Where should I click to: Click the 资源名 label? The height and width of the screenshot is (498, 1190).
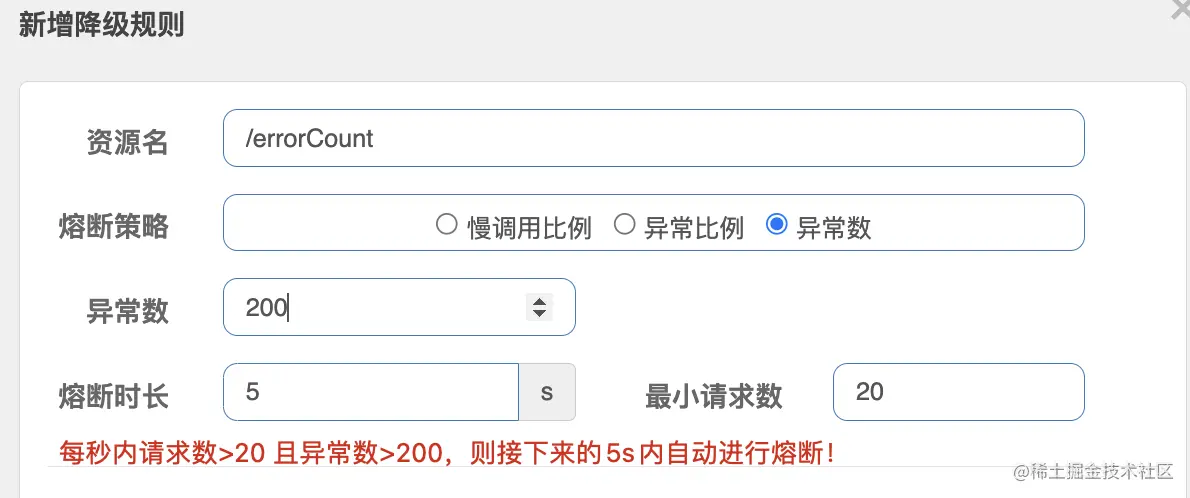tap(127, 142)
